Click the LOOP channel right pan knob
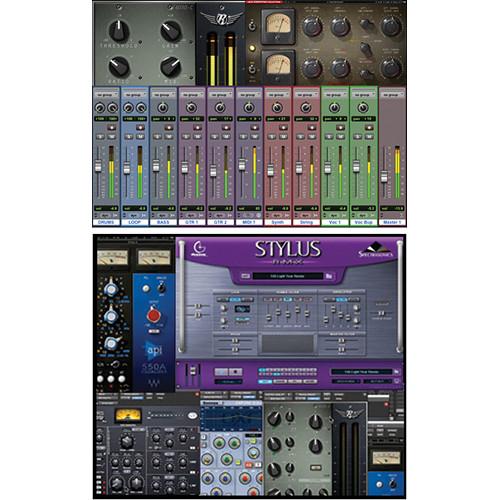Image resolution: width=500 pixels, height=500 pixels. 141,108
